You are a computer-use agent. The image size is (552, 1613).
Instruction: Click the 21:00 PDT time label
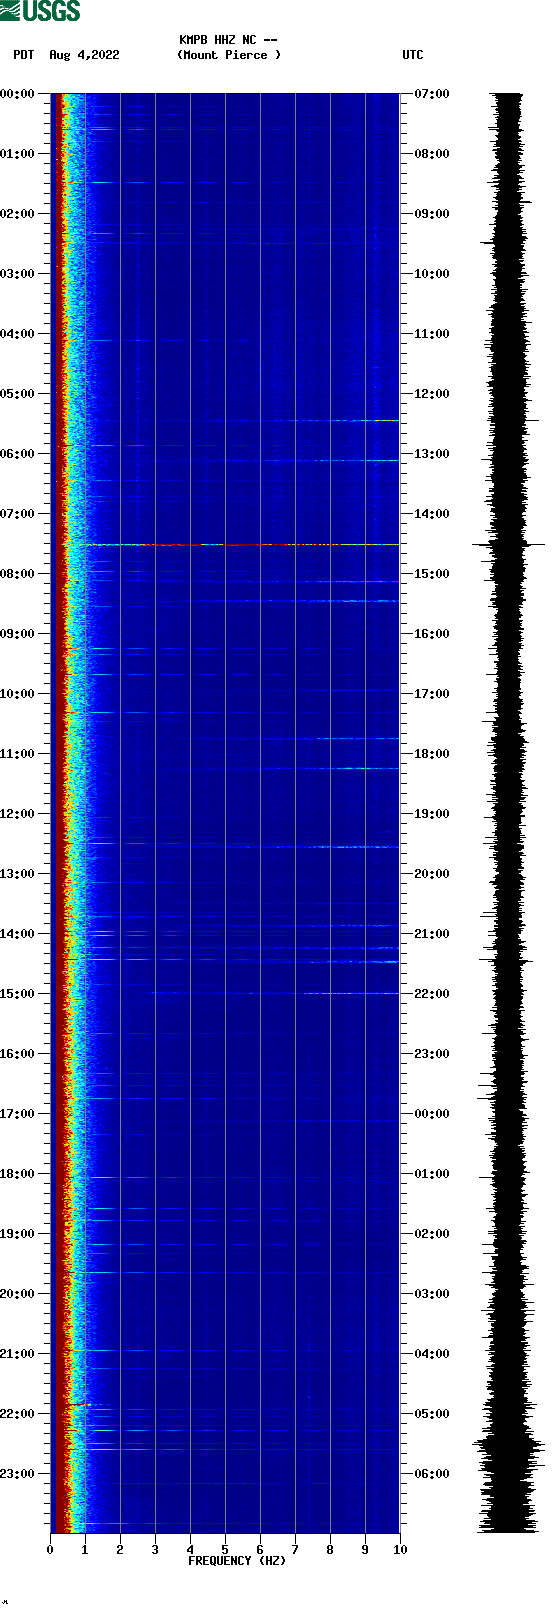18,1354
